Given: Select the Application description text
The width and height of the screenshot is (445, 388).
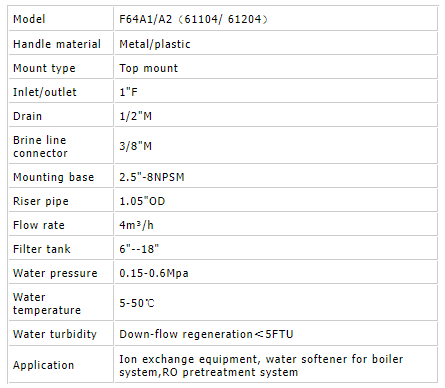Looking at the screenshot, I should (261, 365).
